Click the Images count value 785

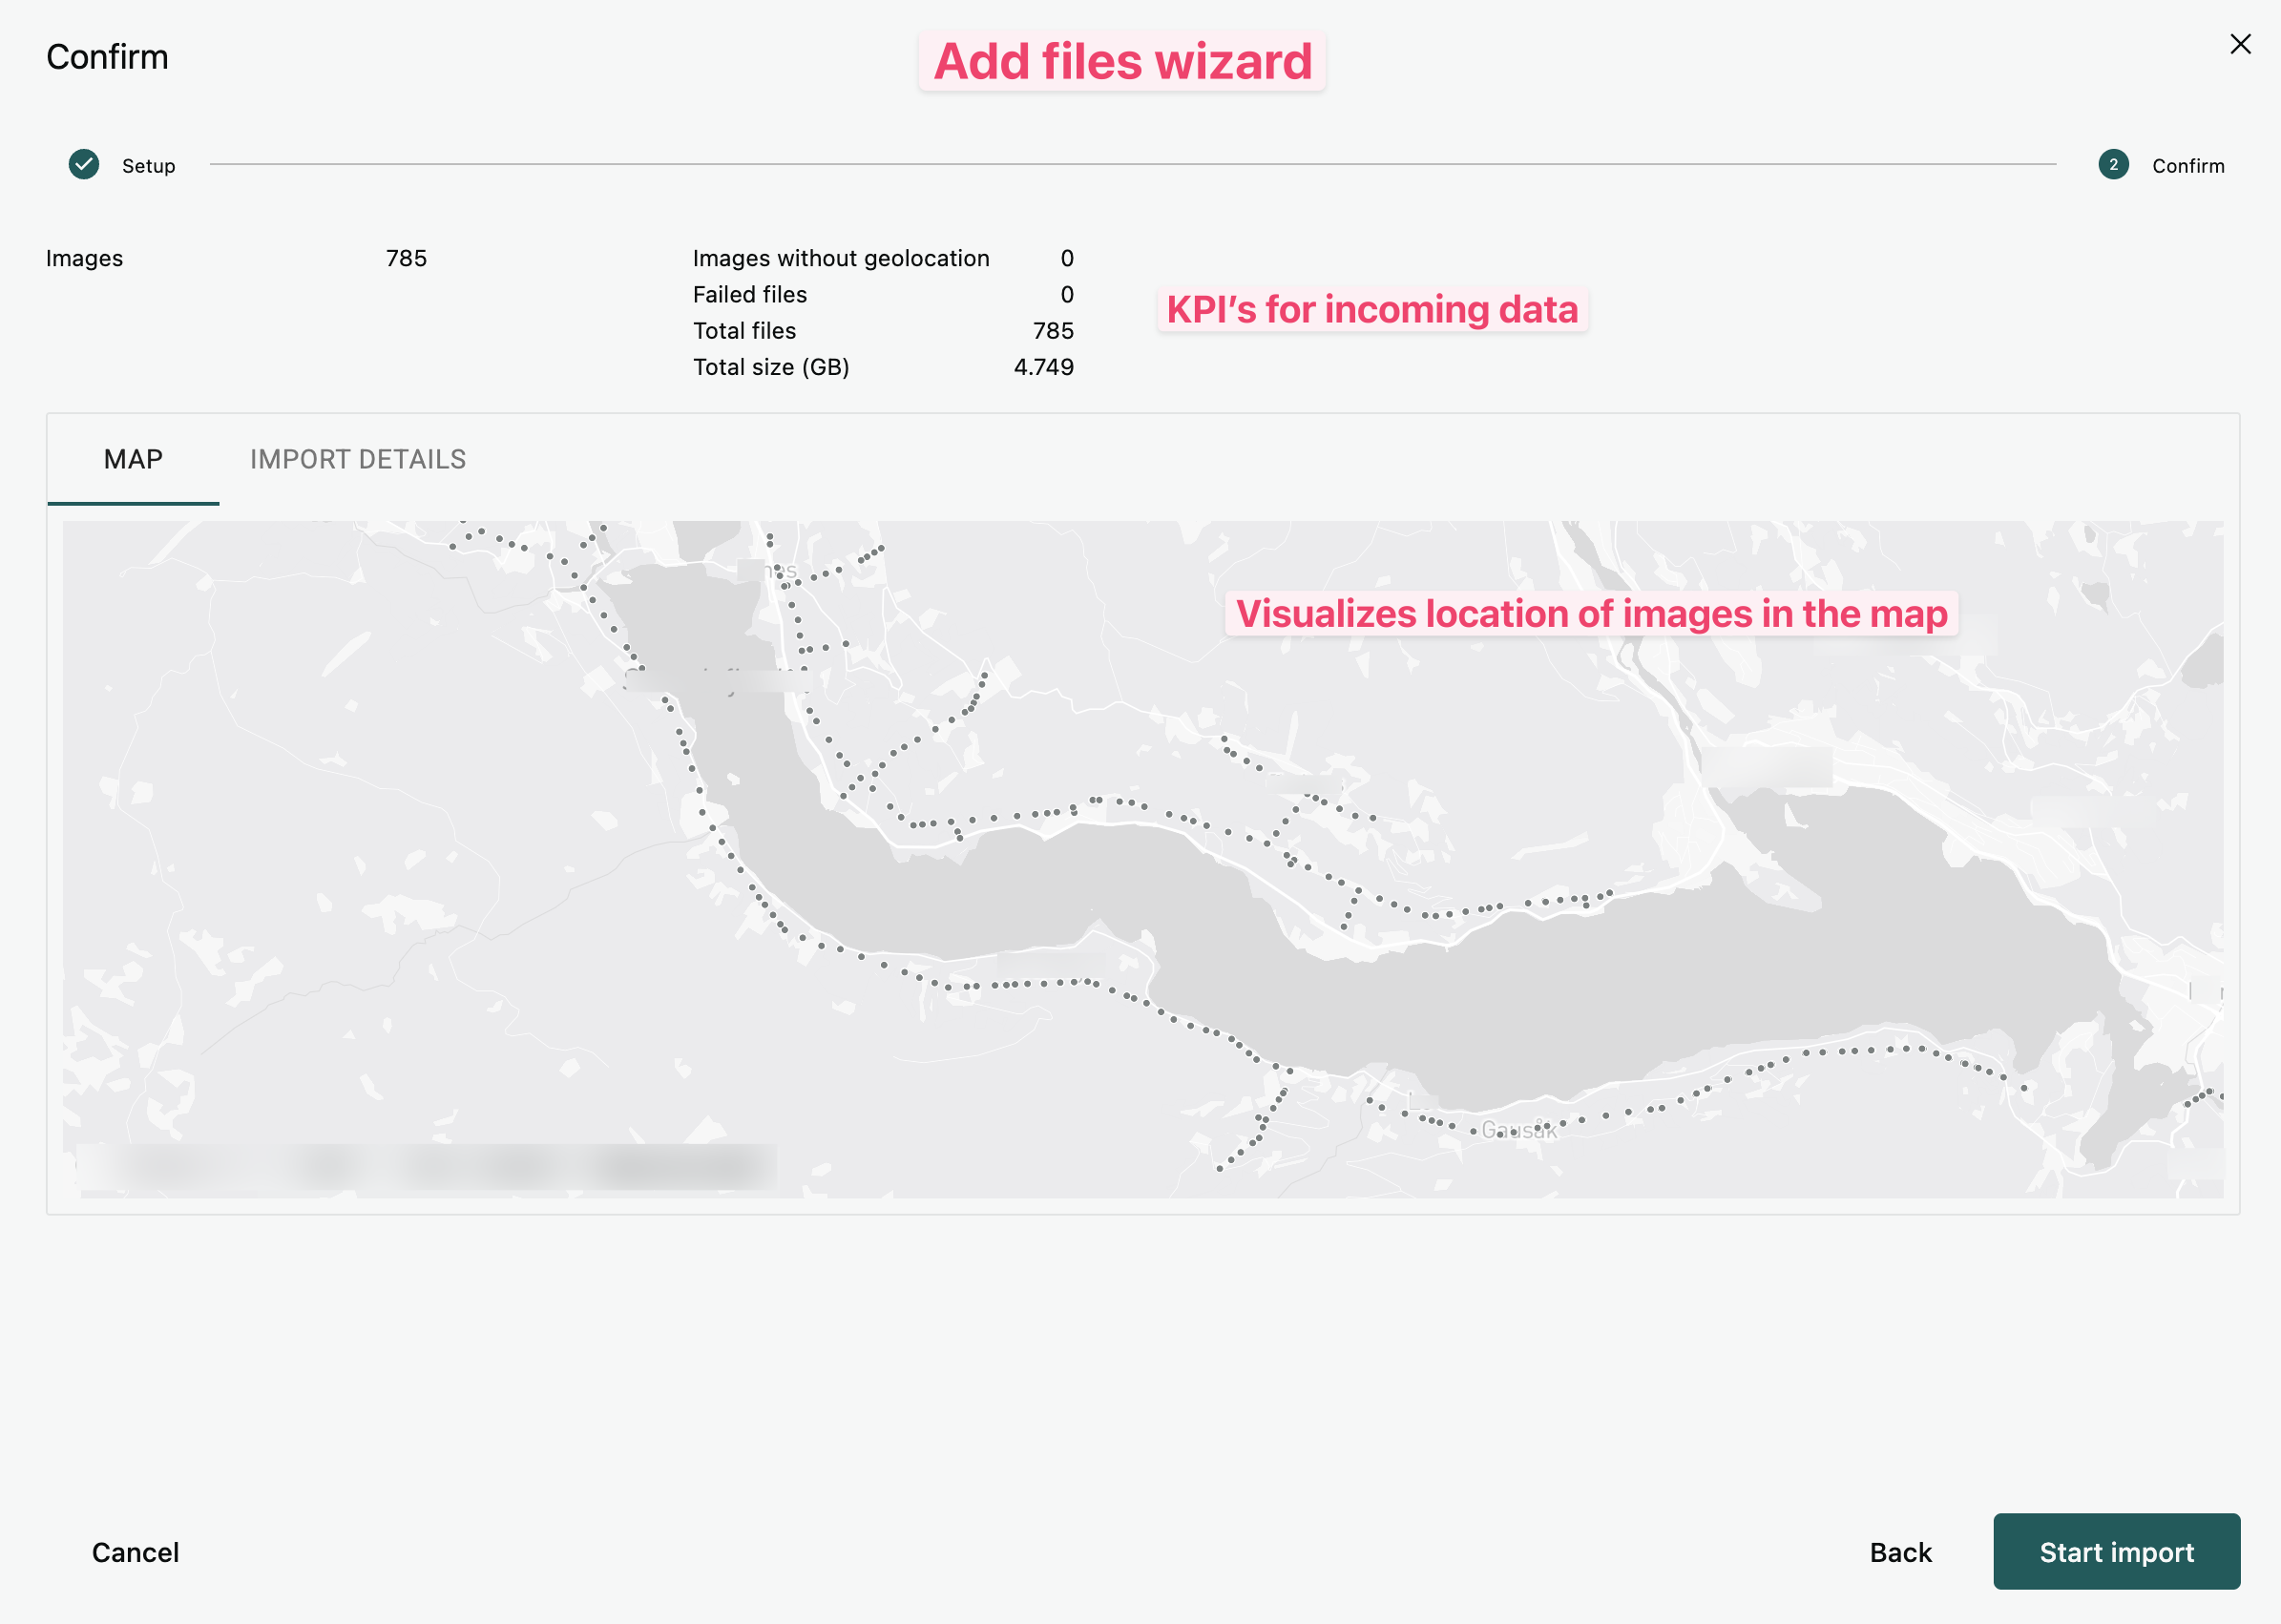[406, 258]
